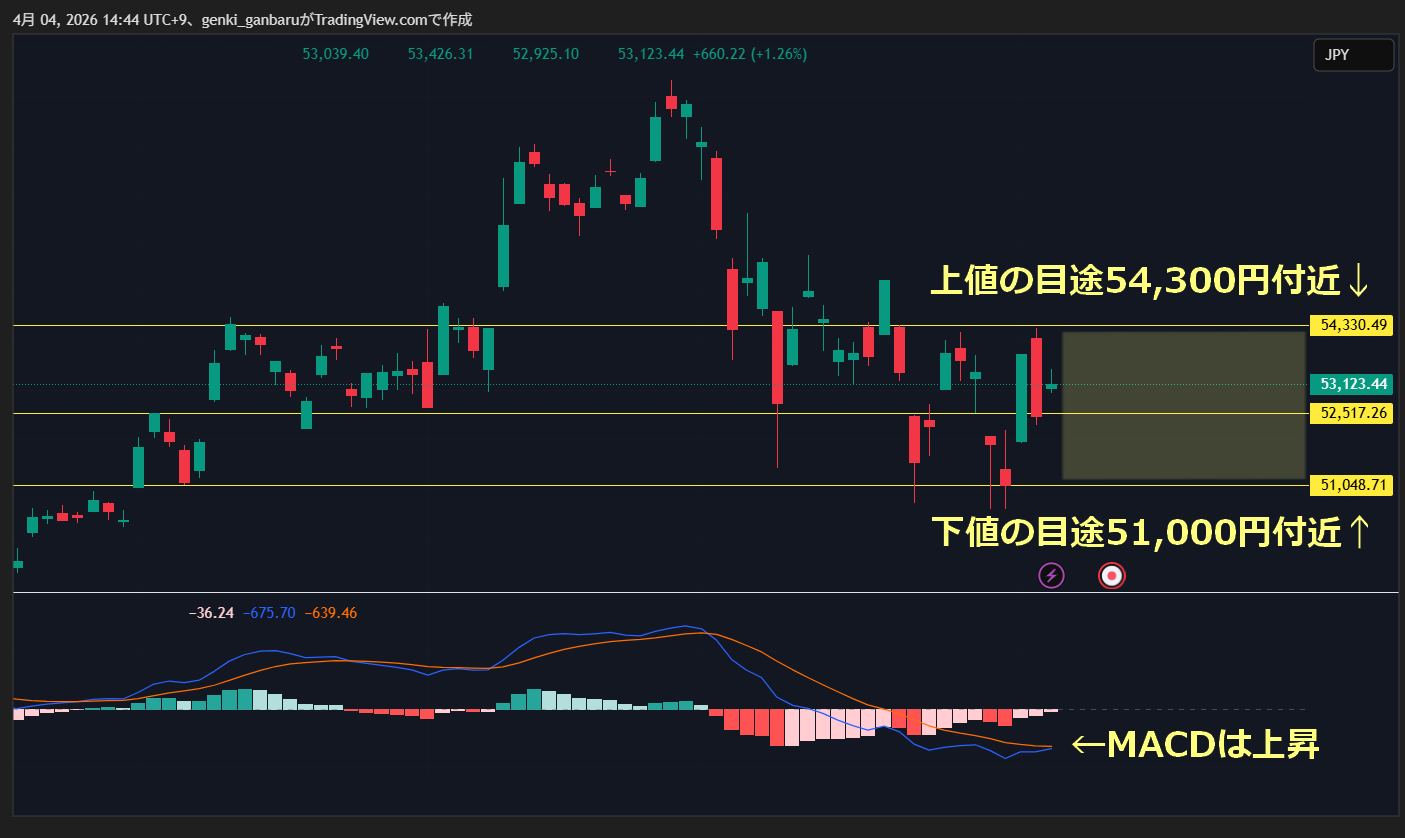1405x838 pixels.
Task: Click MACD histogram value -36.24
Action: coord(211,613)
